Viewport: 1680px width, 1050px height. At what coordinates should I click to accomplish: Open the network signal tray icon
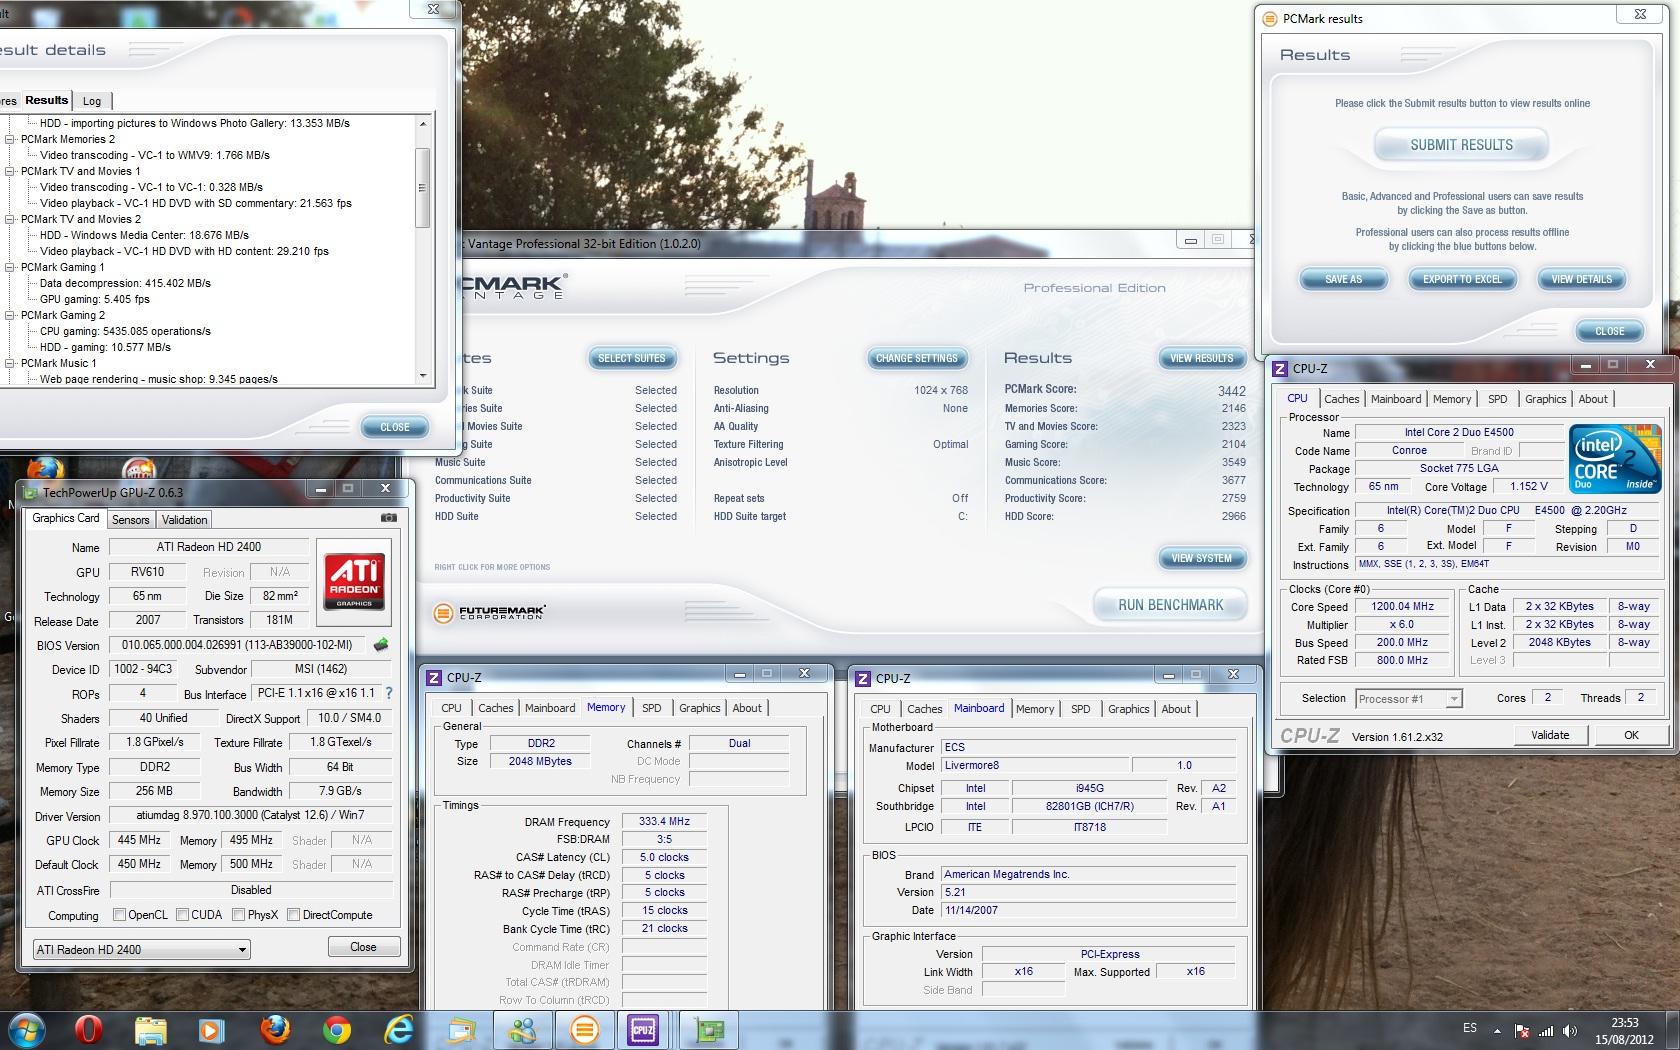pos(1546,1031)
